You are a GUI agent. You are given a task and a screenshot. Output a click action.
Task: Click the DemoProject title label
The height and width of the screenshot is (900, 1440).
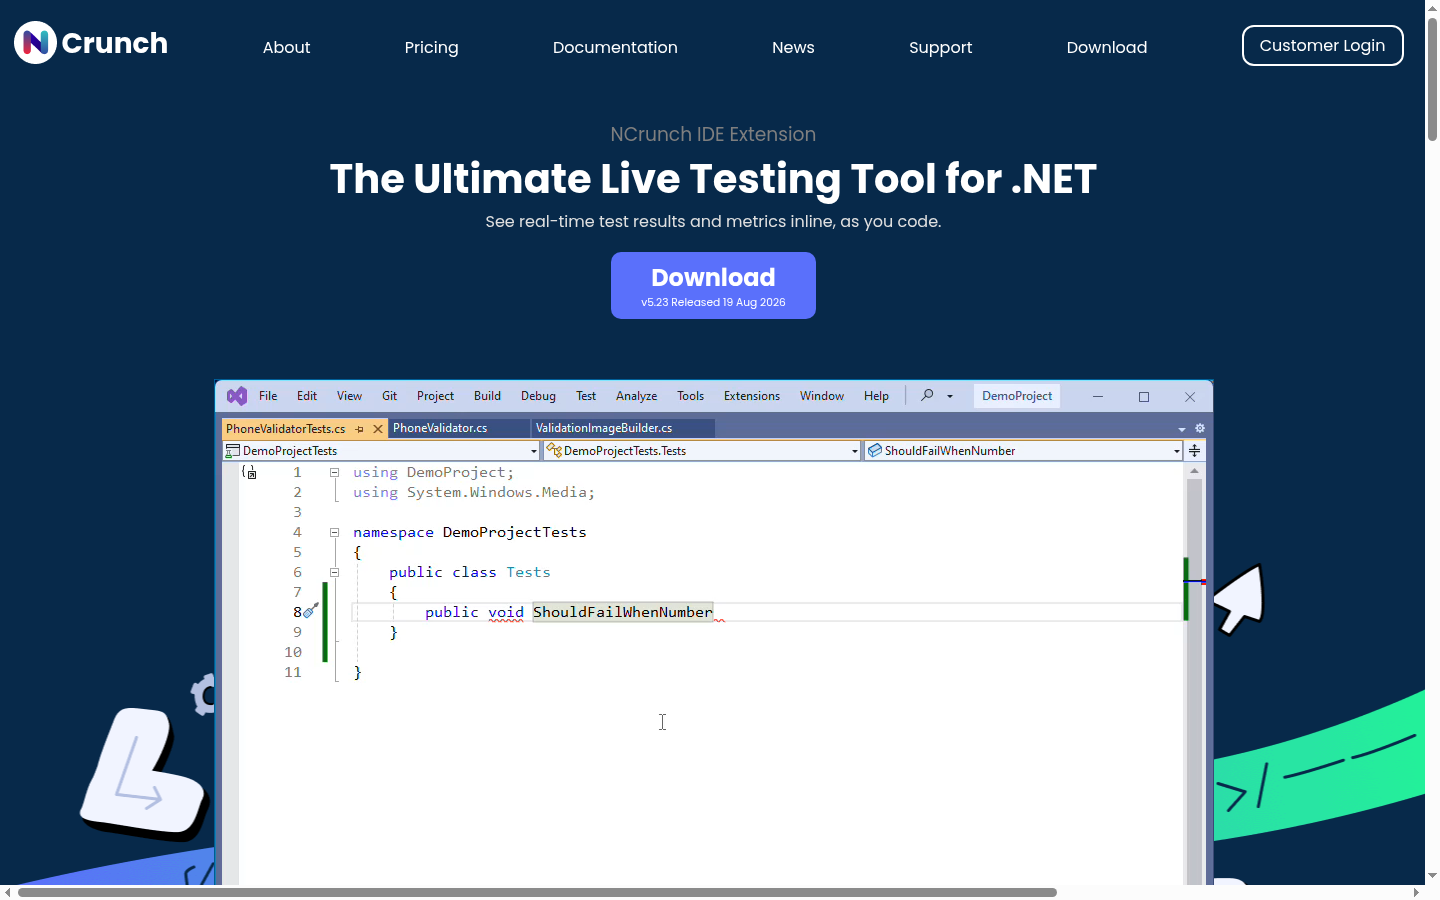point(1017,396)
